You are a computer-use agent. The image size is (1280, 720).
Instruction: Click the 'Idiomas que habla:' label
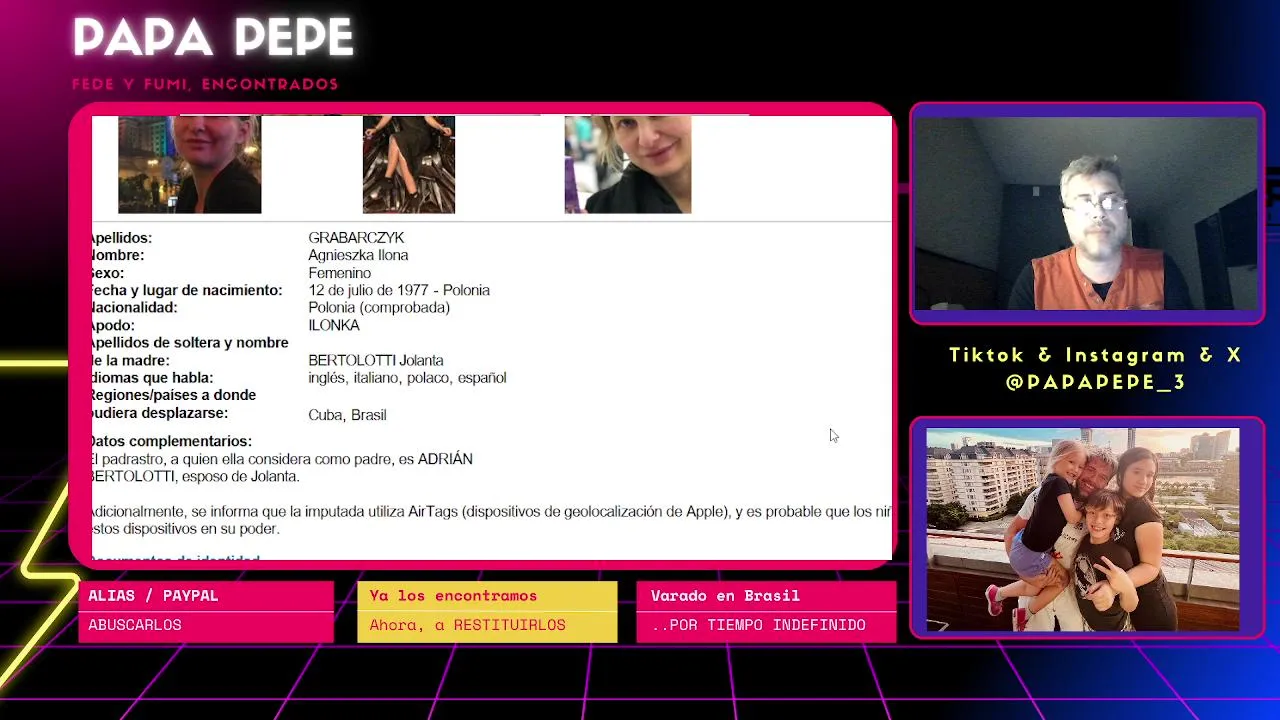tap(151, 378)
